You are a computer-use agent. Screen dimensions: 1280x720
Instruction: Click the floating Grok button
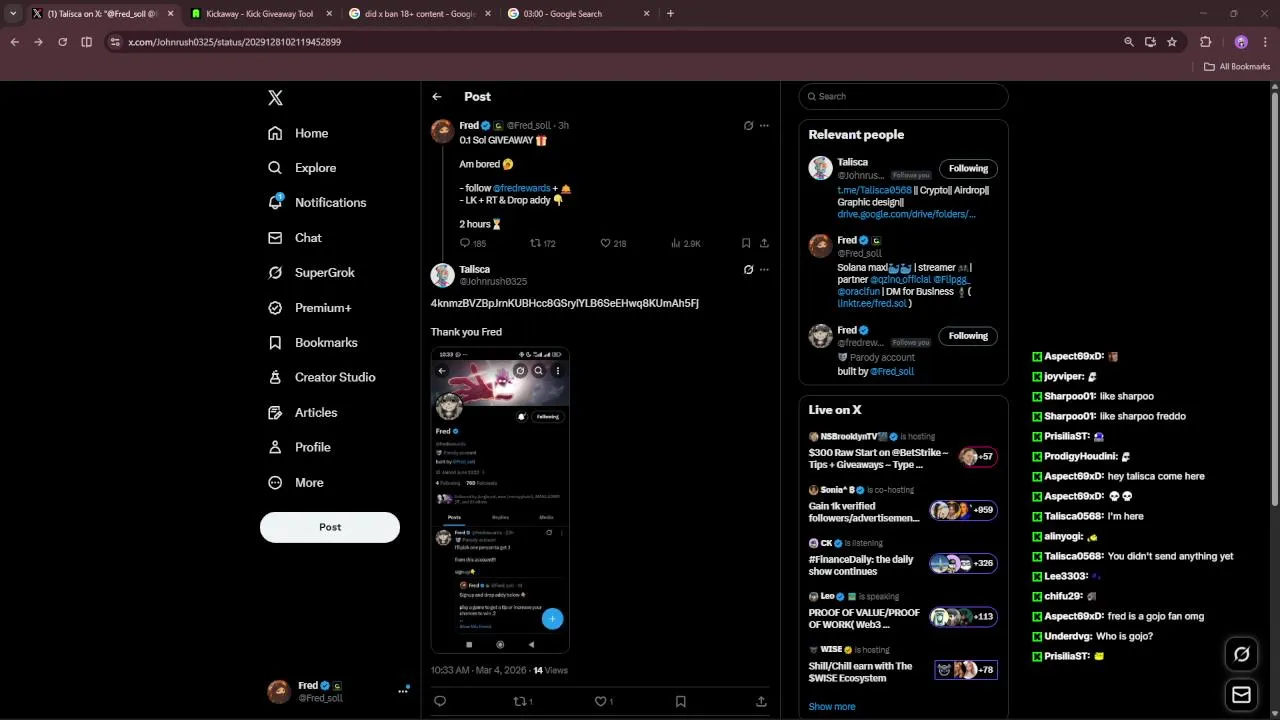pos(1241,654)
